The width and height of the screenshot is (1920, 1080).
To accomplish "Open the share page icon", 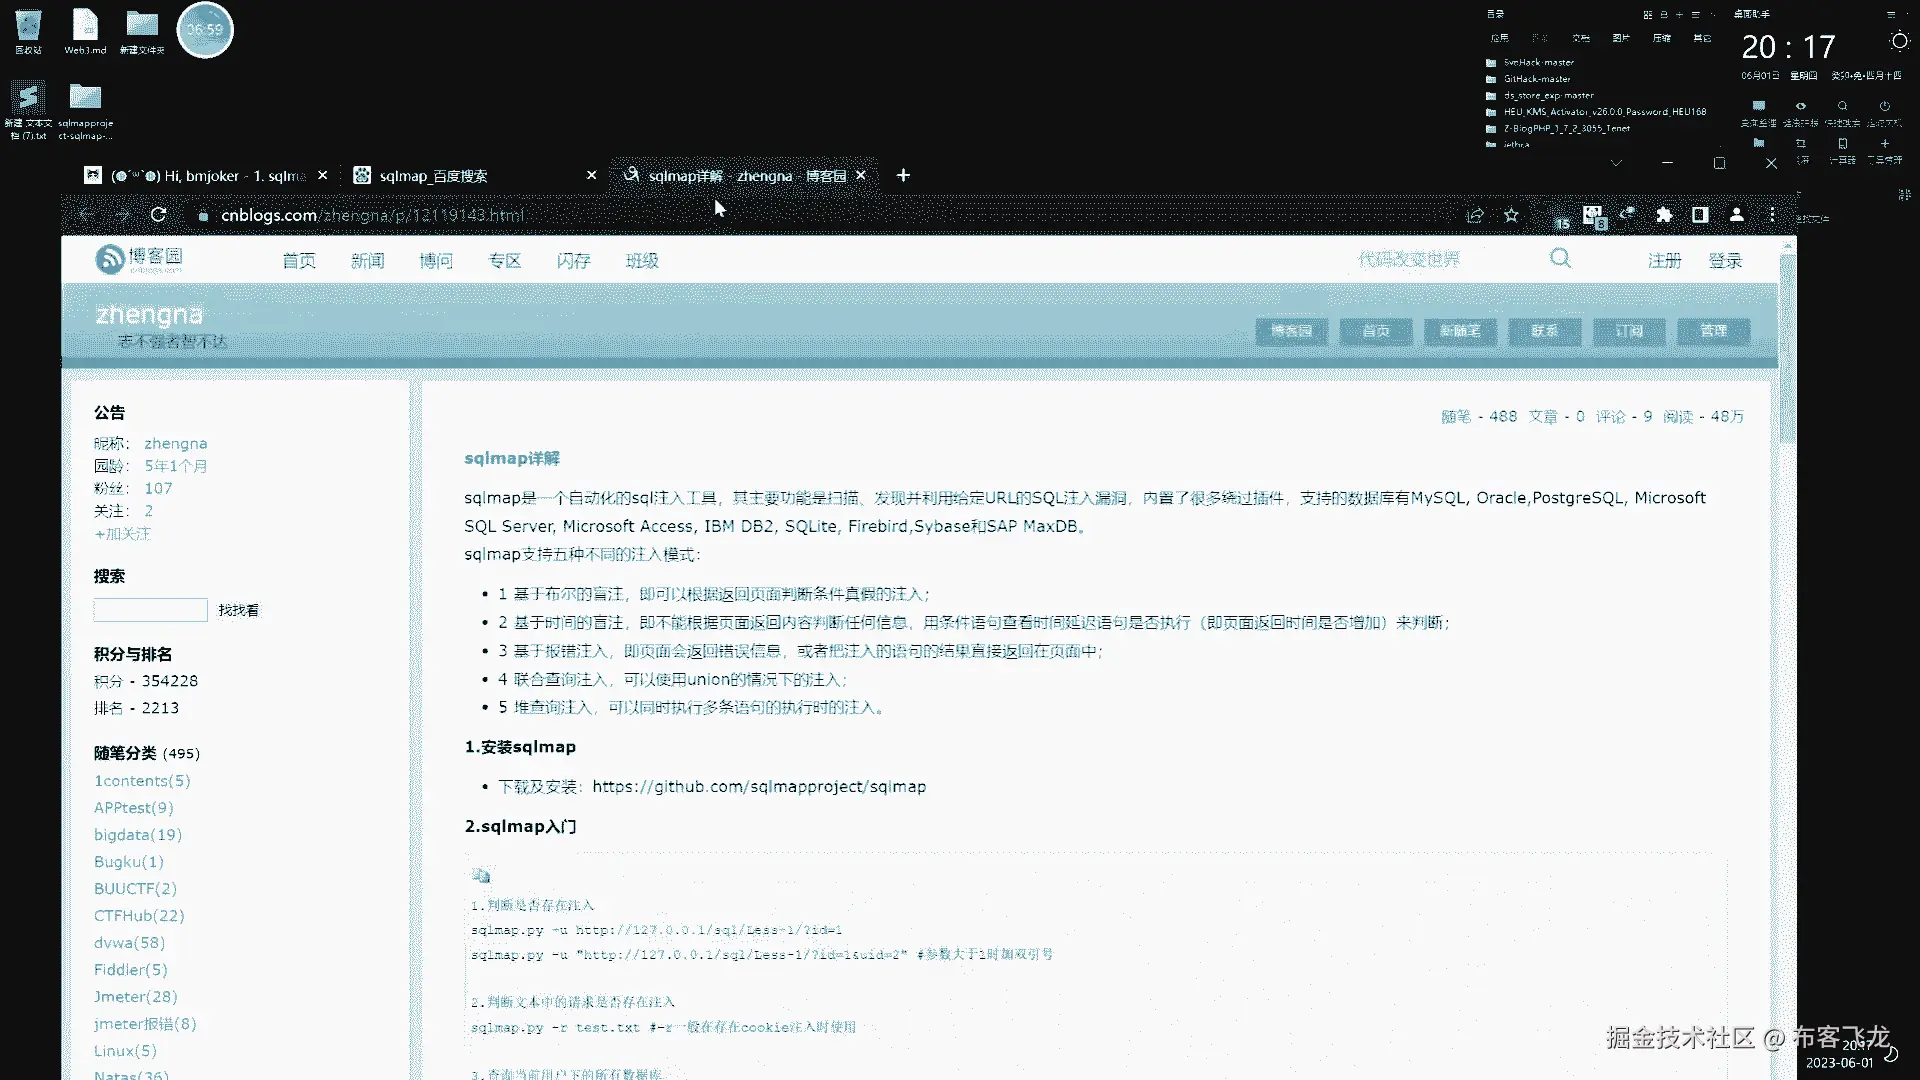I will tap(1474, 215).
